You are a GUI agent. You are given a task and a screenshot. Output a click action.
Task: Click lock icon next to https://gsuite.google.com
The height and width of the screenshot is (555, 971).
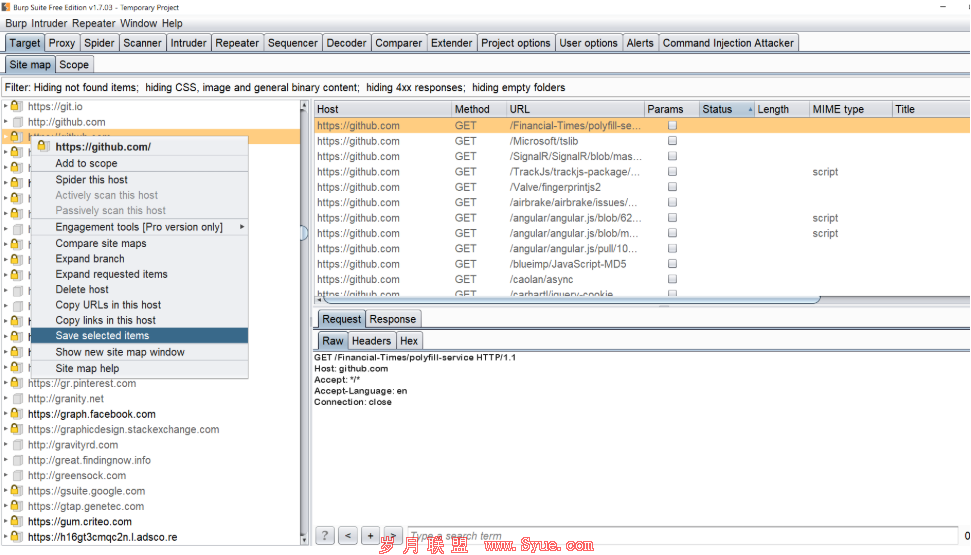[x=16, y=491]
